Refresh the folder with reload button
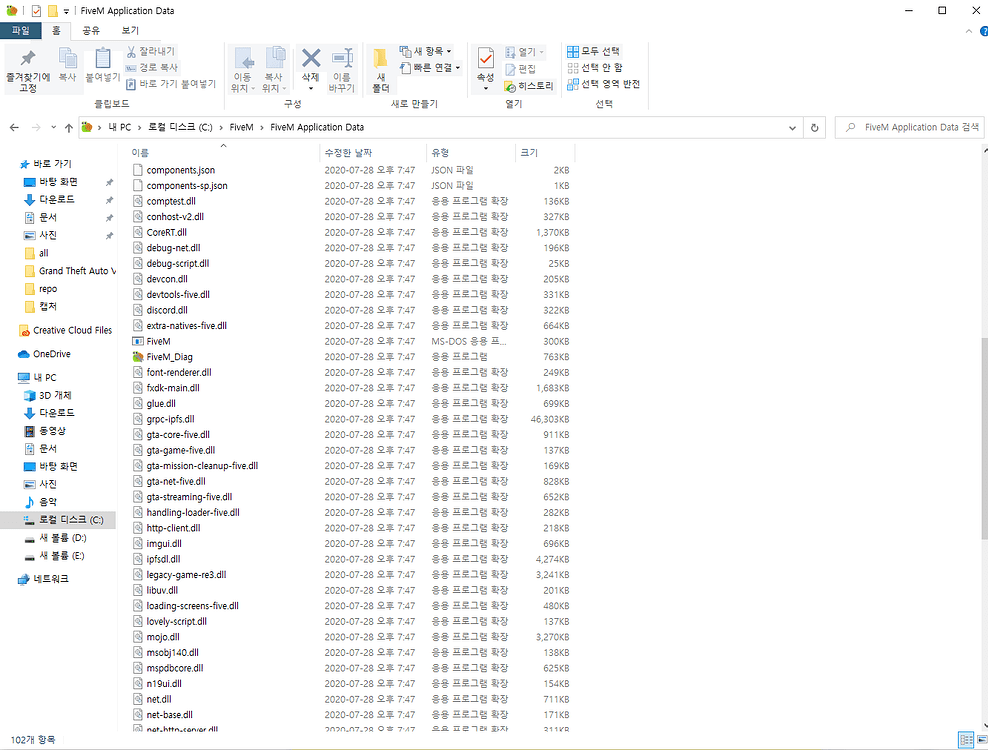The height and width of the screenshot is (750, 988). [815, 127]
